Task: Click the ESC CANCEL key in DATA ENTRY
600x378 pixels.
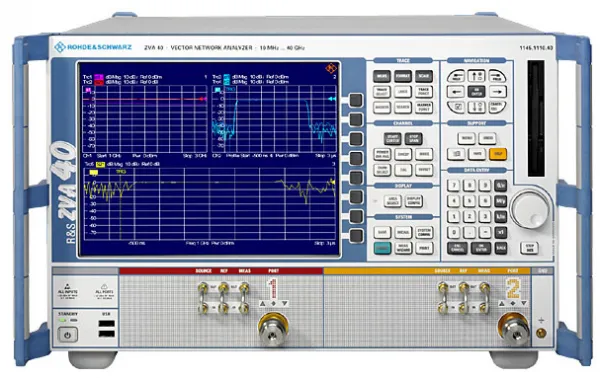Action: [457, 248]
